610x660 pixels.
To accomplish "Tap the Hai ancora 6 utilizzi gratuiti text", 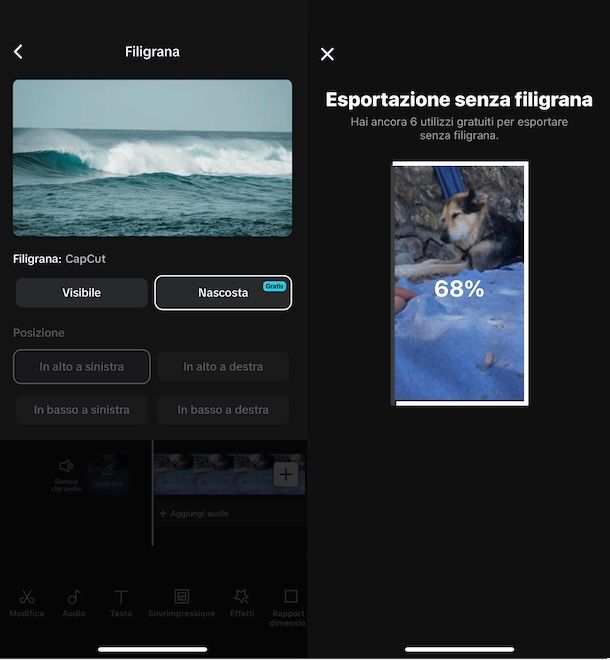I will [x=459, y=128].
